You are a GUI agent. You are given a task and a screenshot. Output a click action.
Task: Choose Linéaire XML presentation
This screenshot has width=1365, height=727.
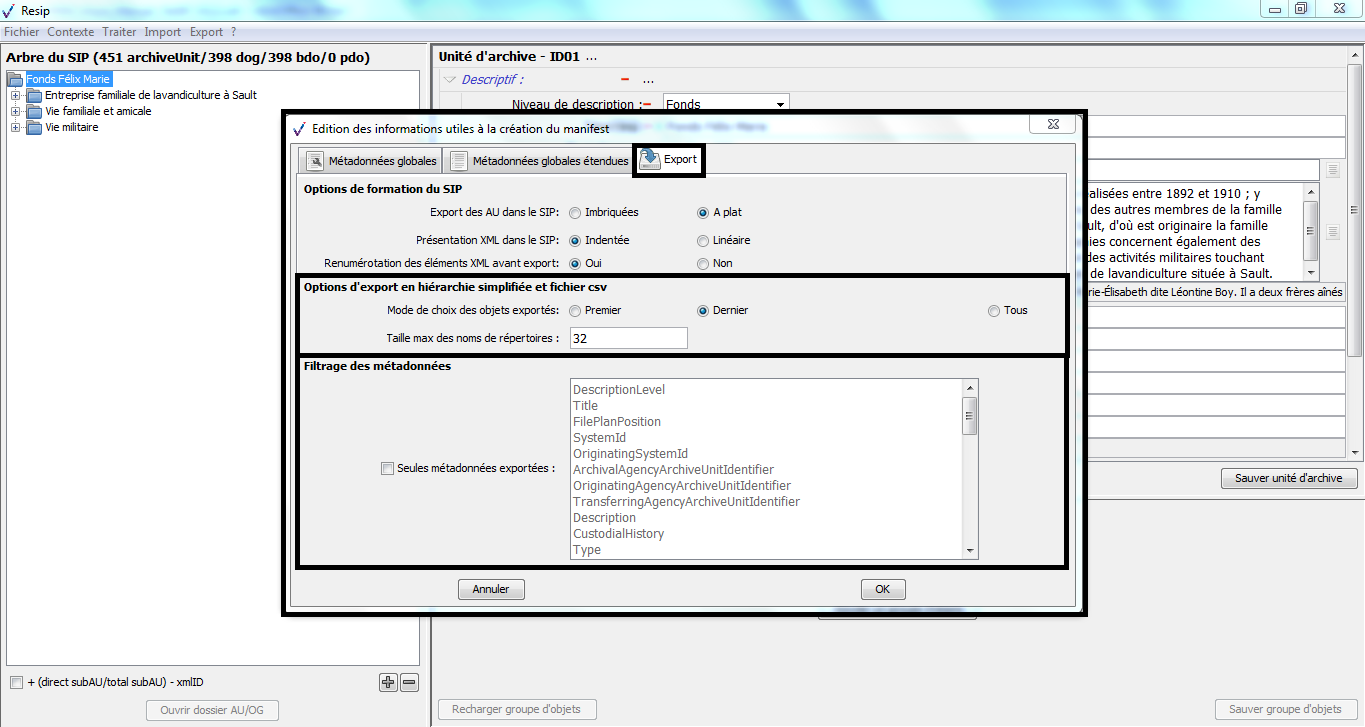click(x=703, y=240)
